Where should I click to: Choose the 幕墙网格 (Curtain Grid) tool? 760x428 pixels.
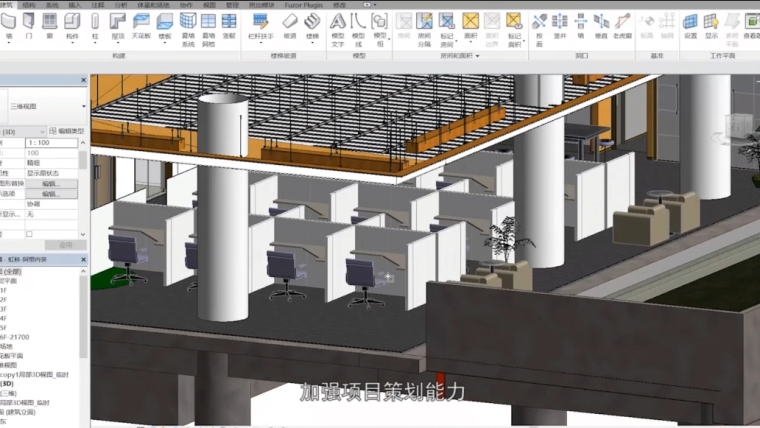pyautogui.click(x=209, y=24)
